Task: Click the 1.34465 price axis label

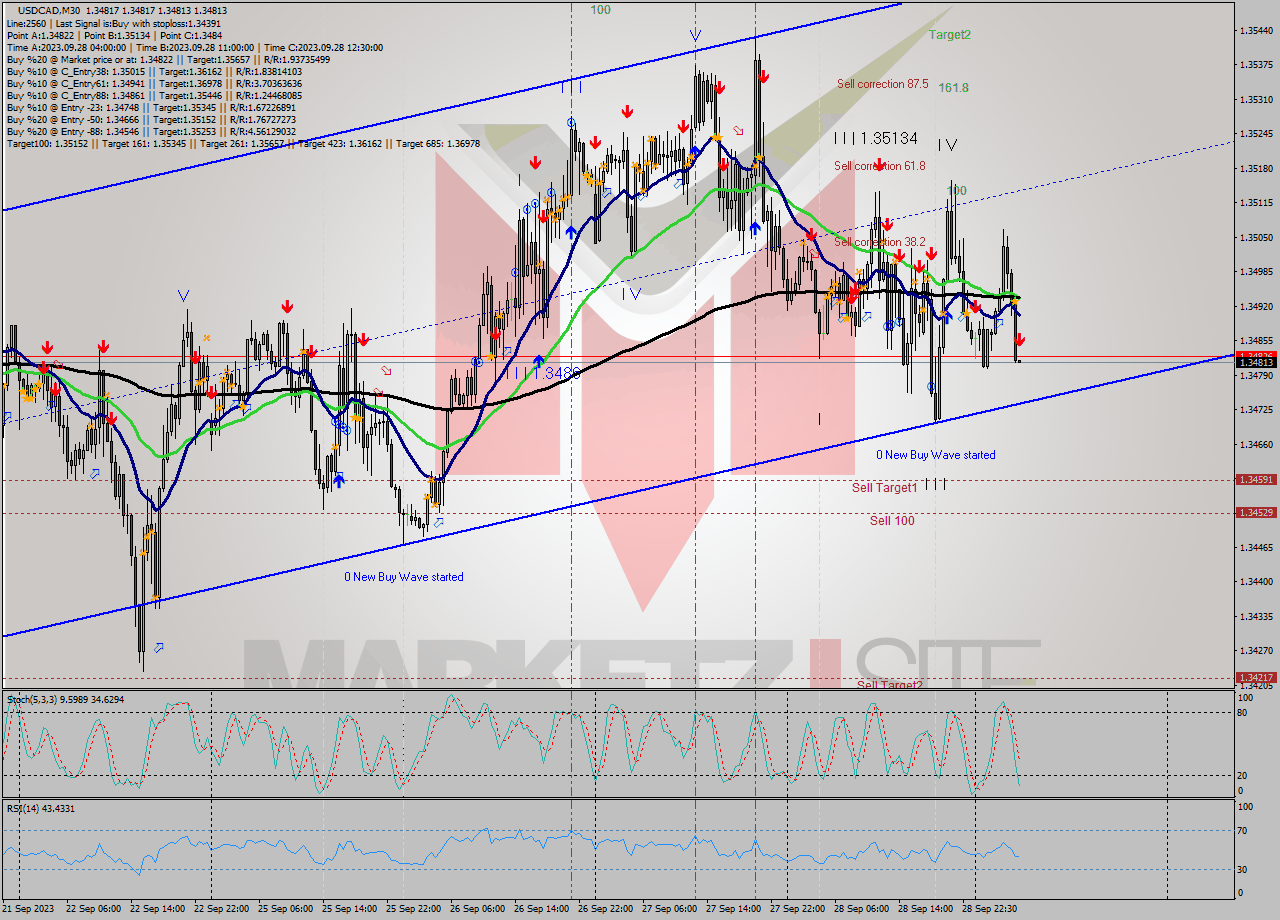Action: coord(1256,548)
